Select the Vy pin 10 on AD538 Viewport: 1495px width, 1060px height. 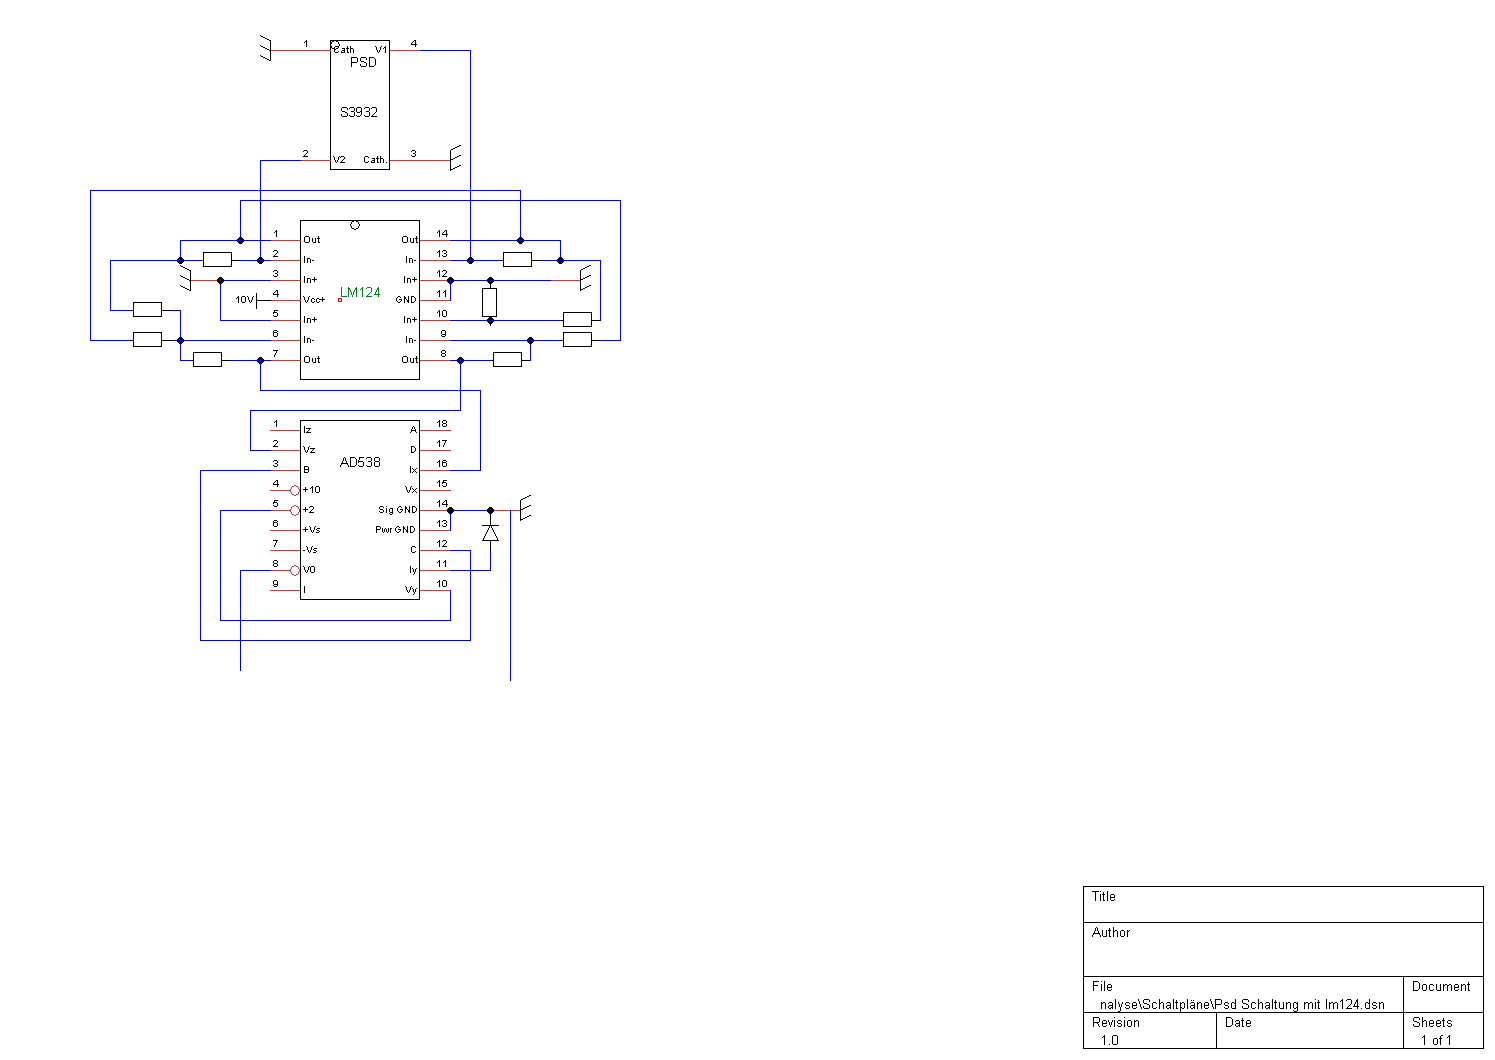point(411,590)
